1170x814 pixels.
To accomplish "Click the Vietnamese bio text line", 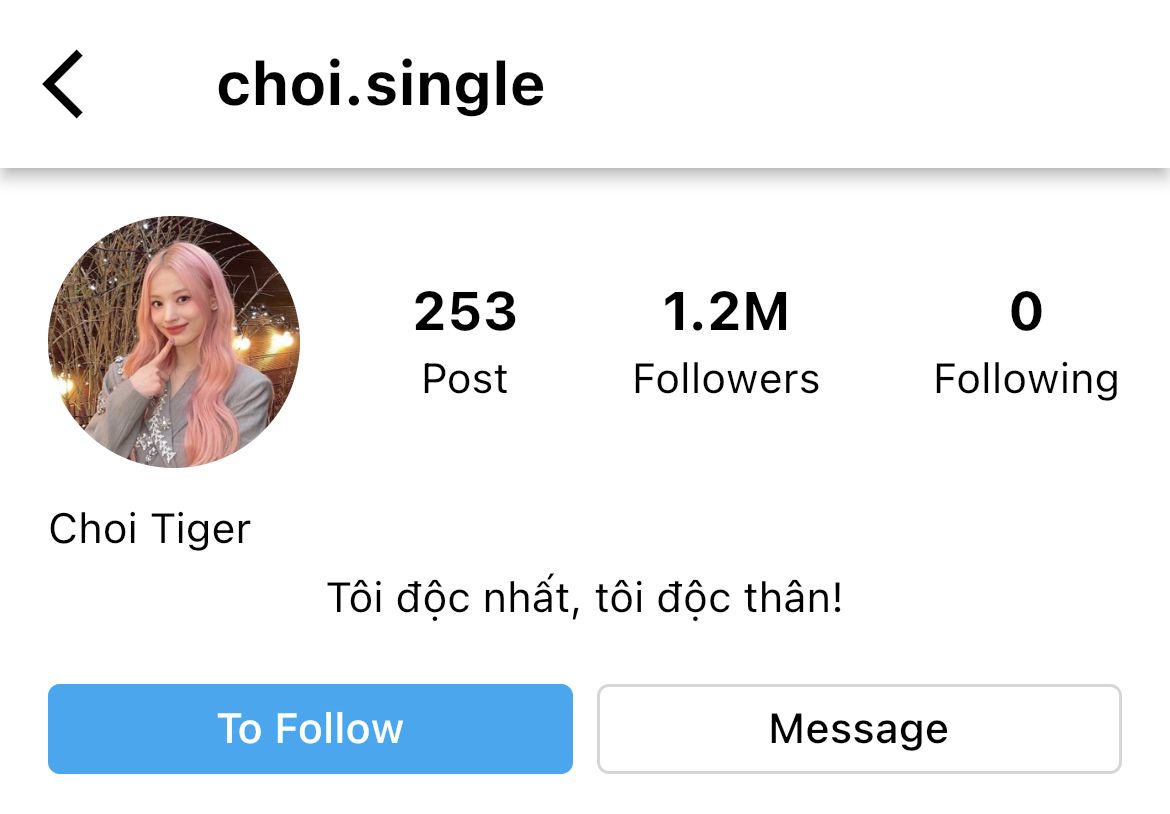I will [585, 598].
